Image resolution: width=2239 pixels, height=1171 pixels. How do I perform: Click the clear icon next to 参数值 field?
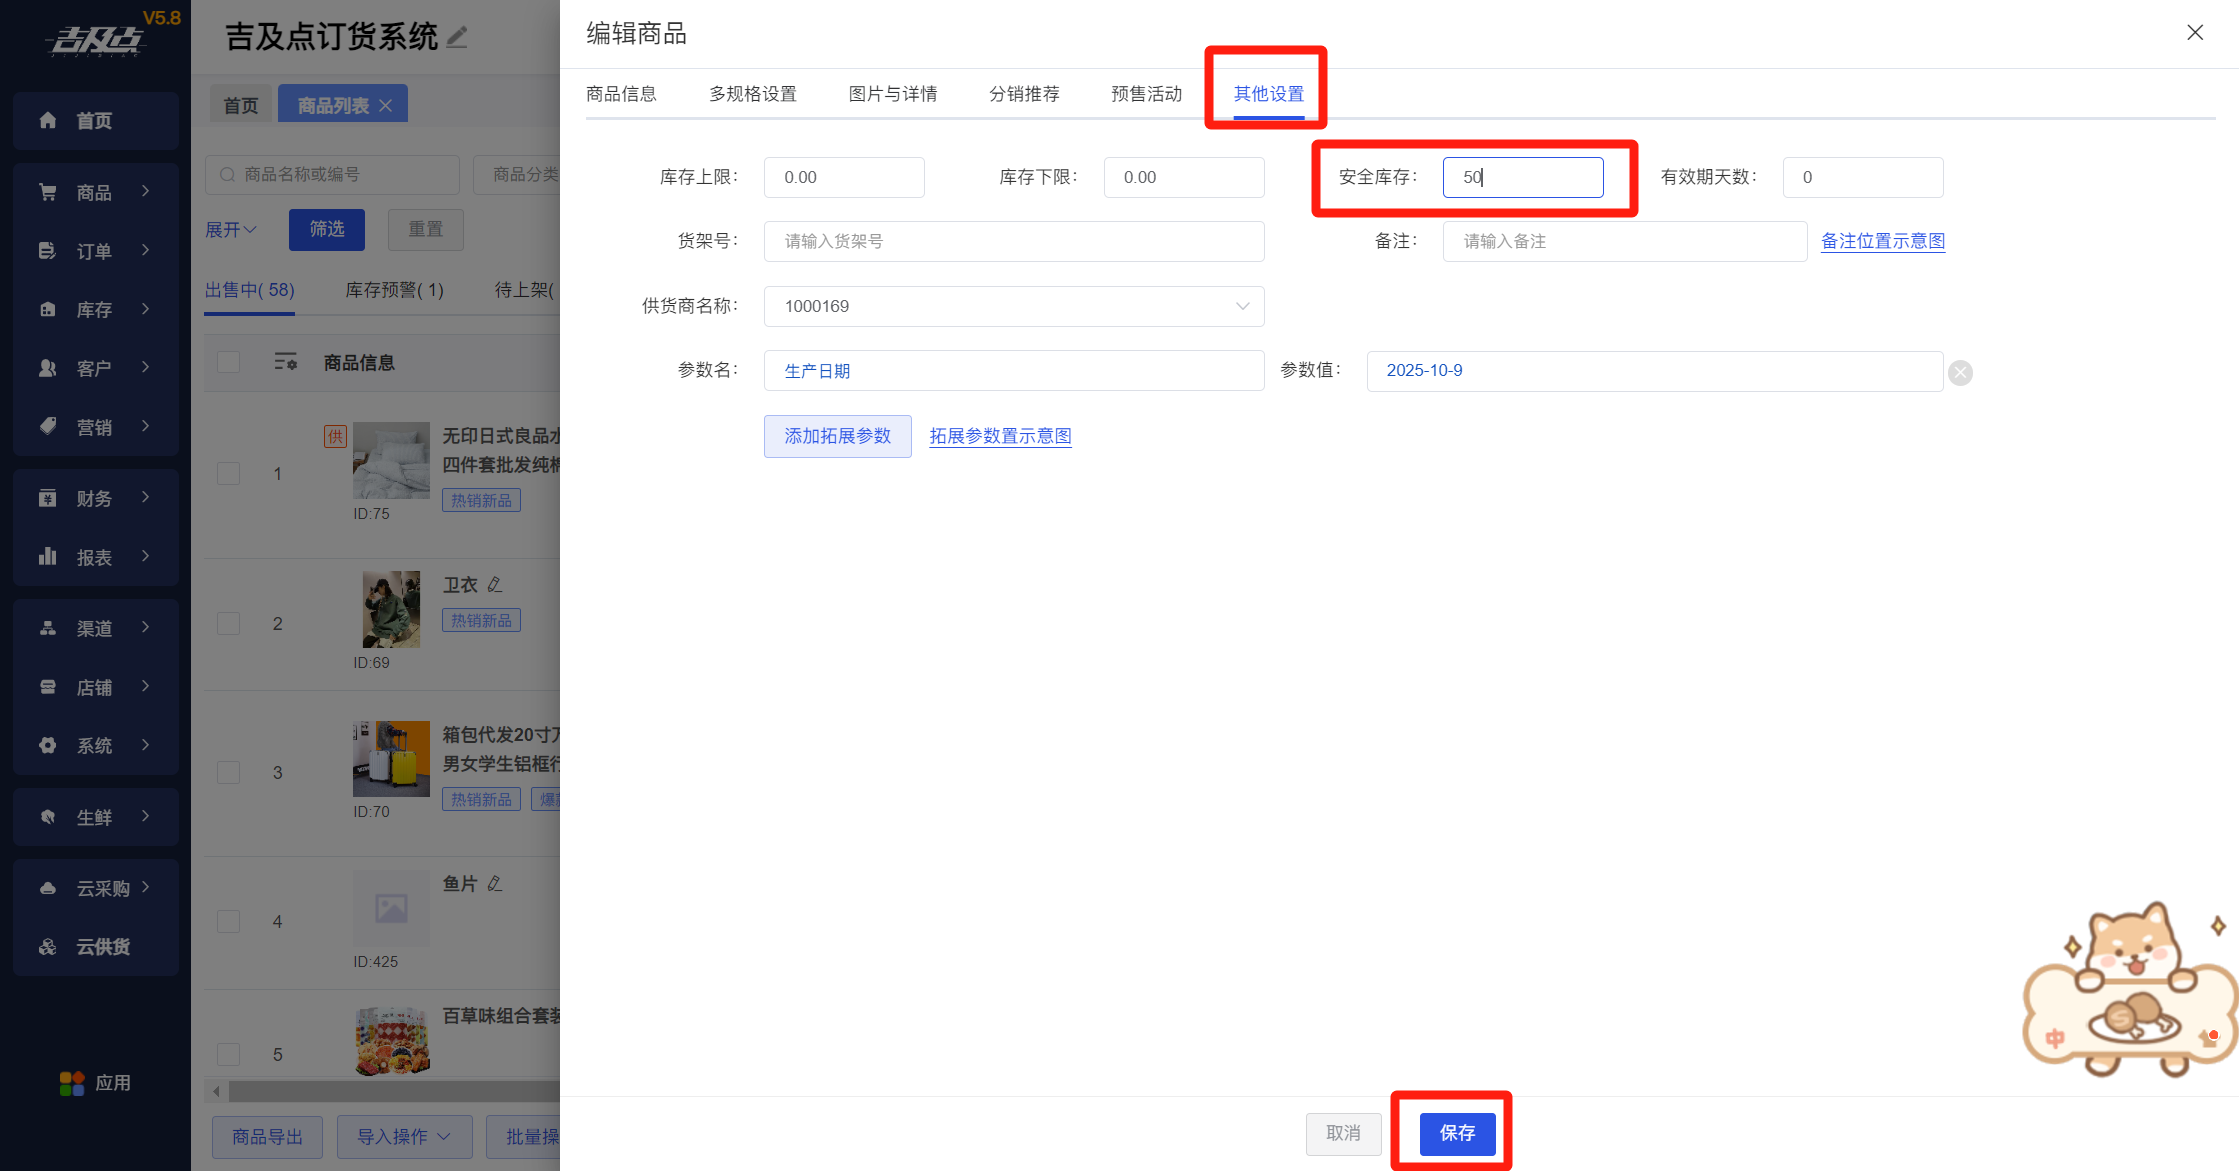click(1960, 373)
